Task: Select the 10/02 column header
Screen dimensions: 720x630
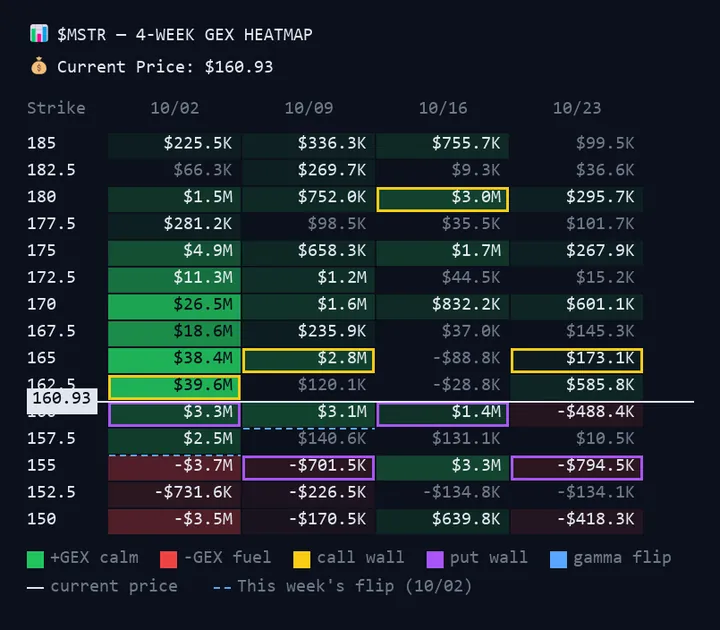Action: pos(175,108)
